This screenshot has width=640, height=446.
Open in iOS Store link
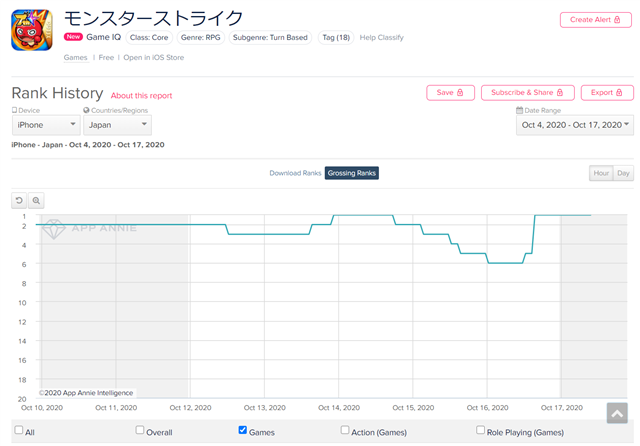(153, 58)
